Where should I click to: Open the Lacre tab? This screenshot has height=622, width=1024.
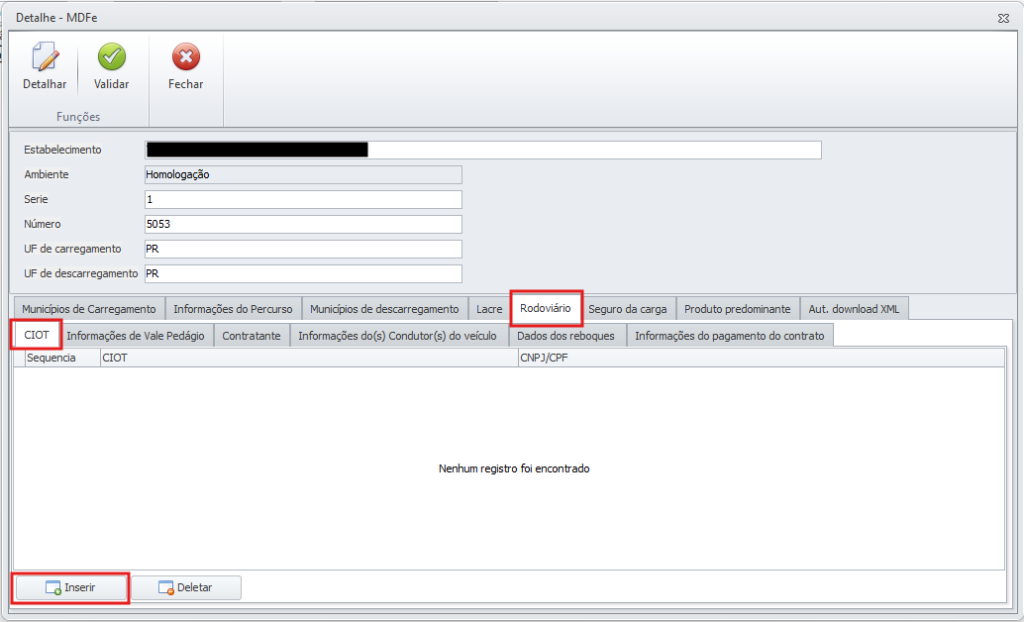point(489,309)
